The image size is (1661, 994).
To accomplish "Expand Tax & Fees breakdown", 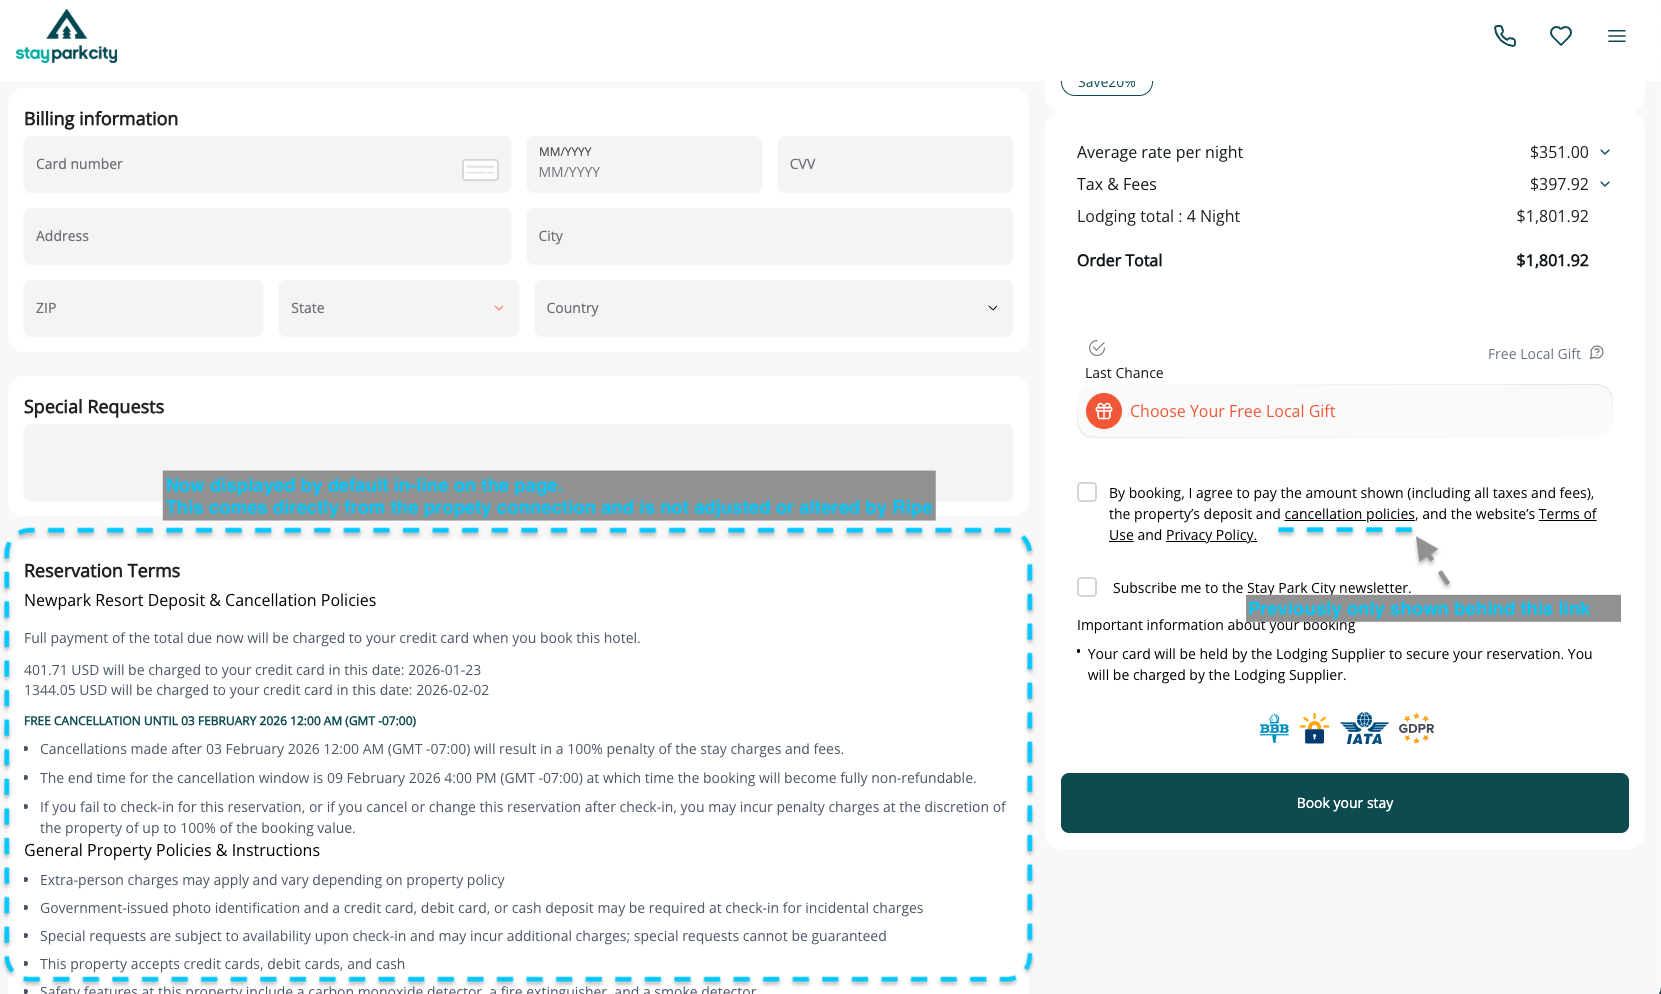I will (1605, 184).
